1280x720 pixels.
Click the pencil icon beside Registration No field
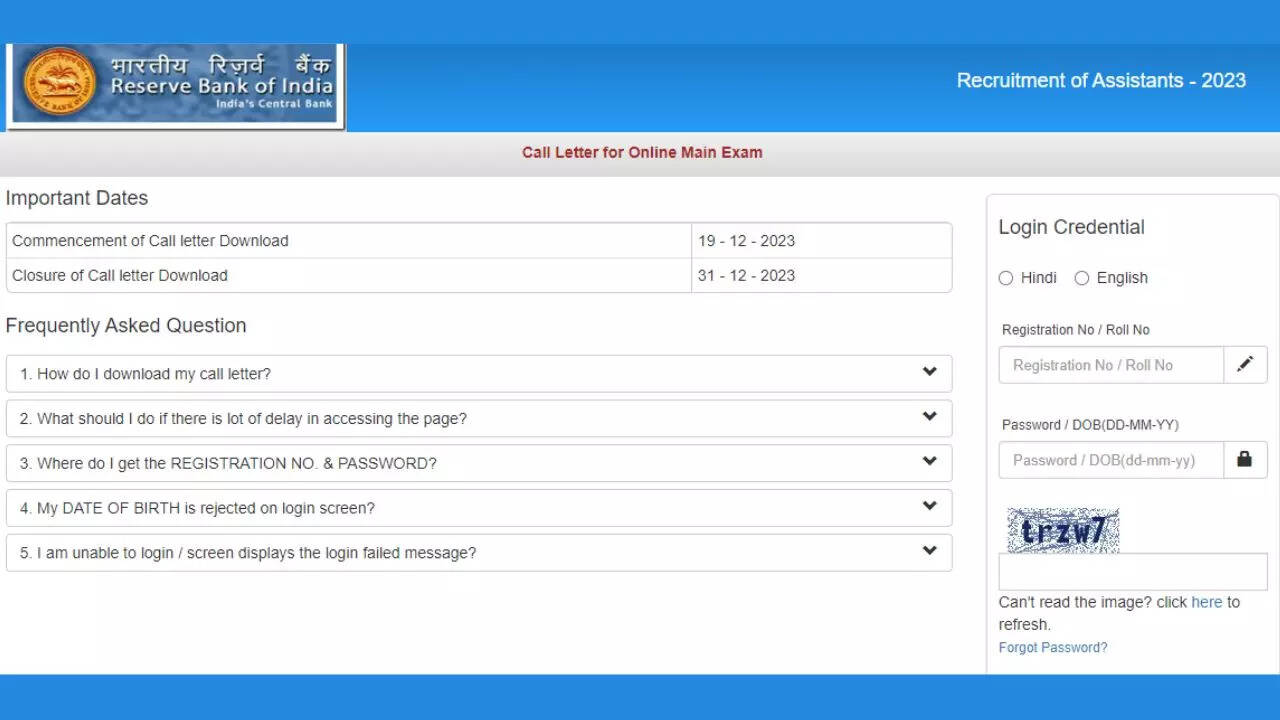click(x=1245, y=365)
